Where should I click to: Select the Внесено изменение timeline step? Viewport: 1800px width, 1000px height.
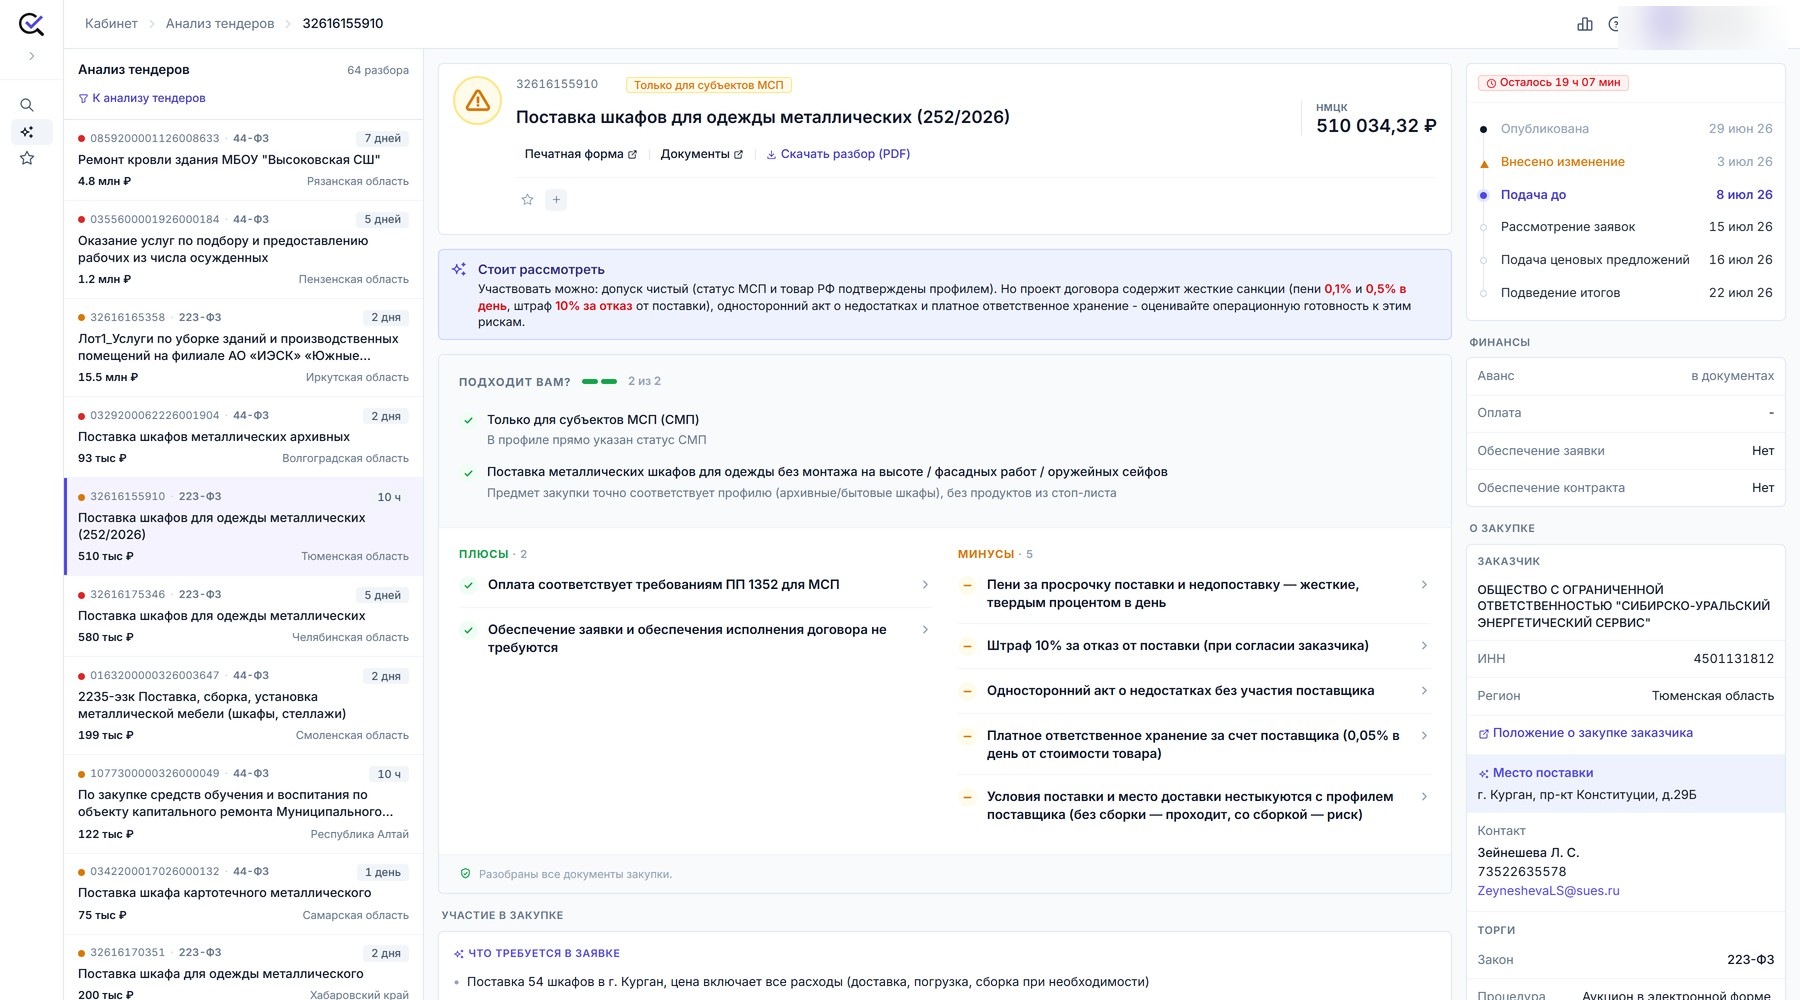(1626, 162)
